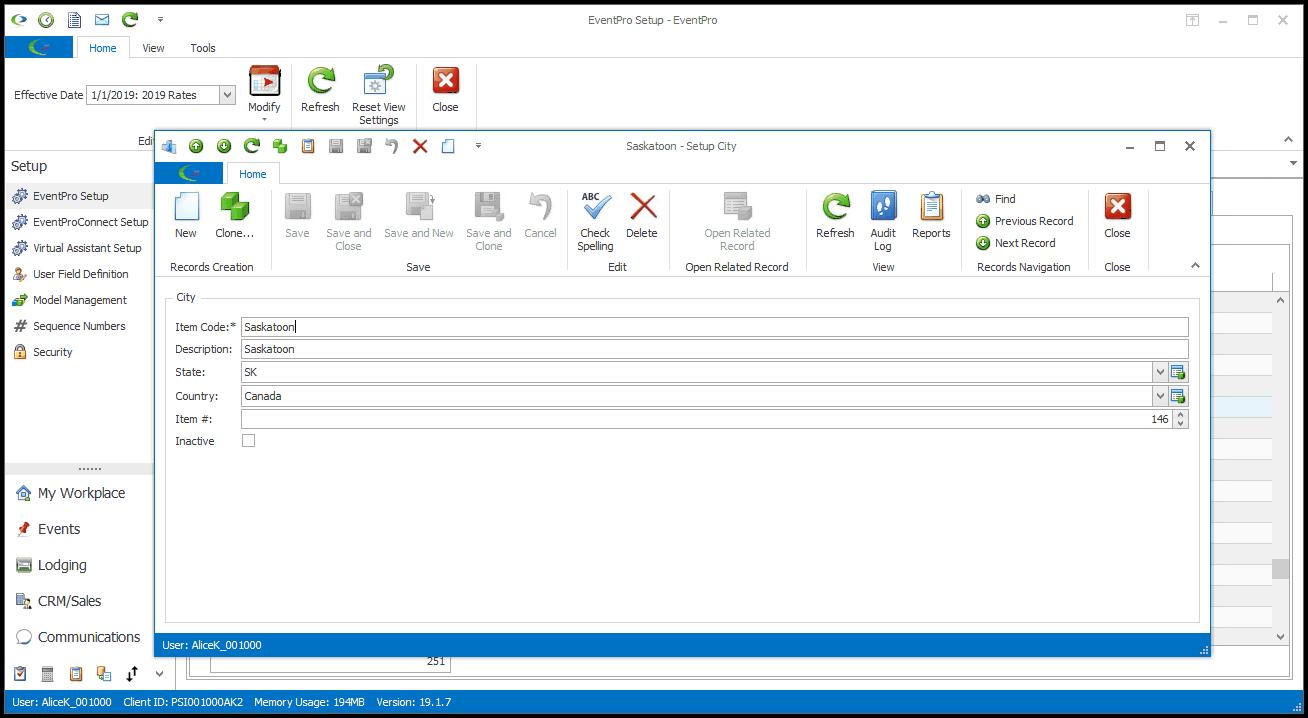Viewport: 1308px width, 718px height.
Task: Click the Delete red X ribbon icon
Action: (642, 216)
